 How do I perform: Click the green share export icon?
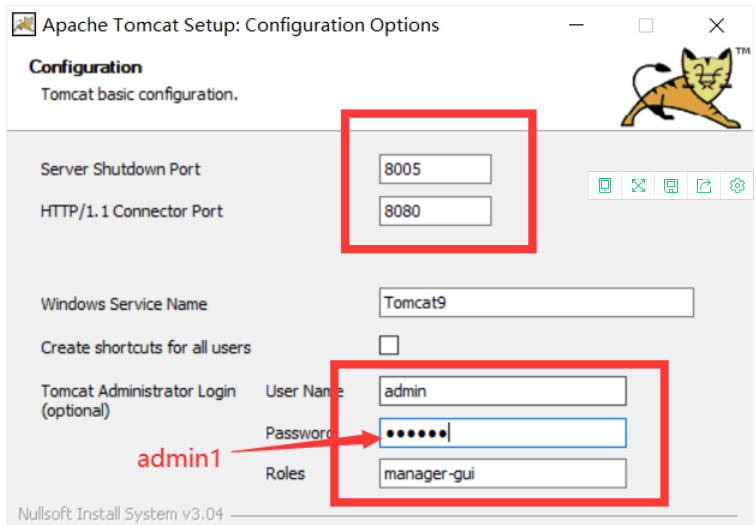[704, 185]
